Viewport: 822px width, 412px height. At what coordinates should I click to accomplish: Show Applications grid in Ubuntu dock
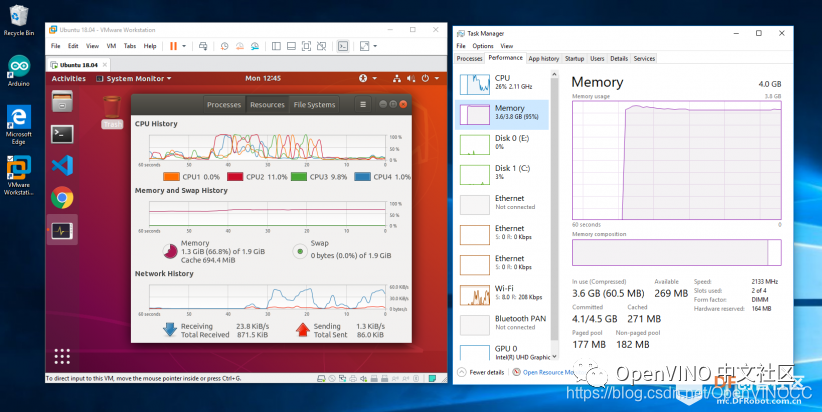point(62,356)
